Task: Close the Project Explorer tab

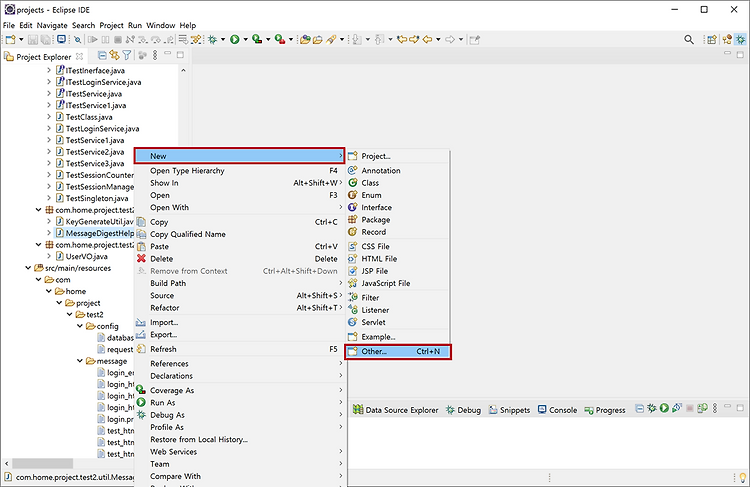Action: click(79, 56)
